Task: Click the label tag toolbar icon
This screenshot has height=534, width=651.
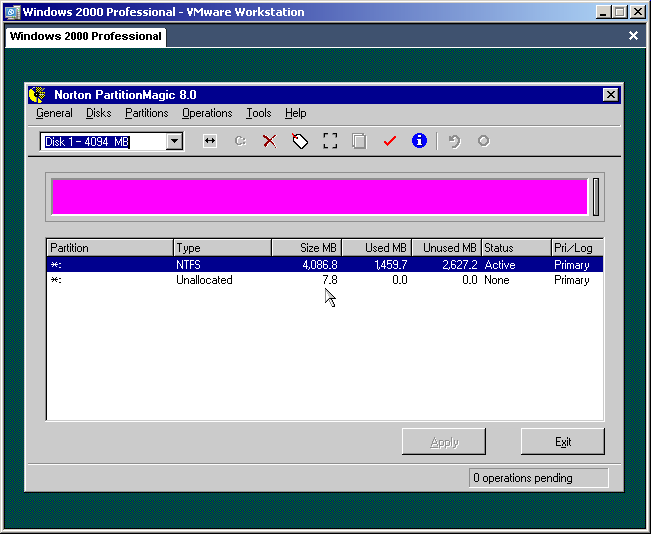Action: pos(300,141)
